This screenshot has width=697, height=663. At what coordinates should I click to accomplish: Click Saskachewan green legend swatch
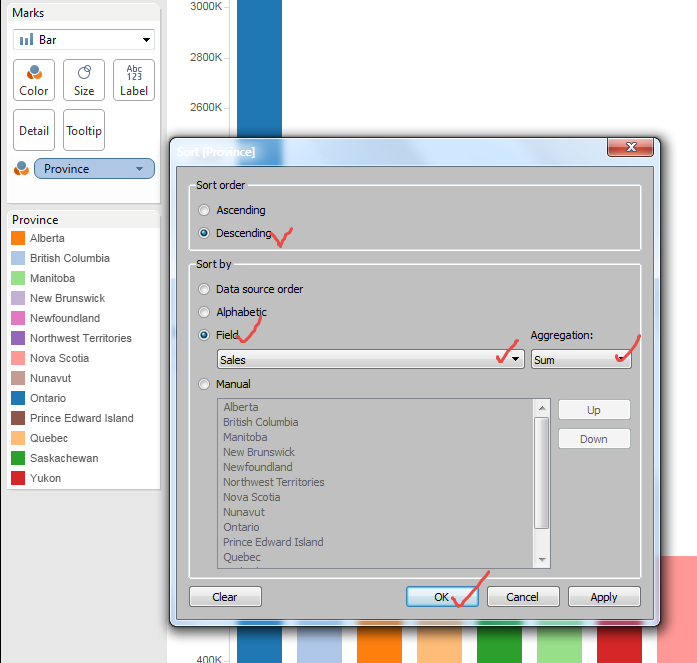coord(18,458)
